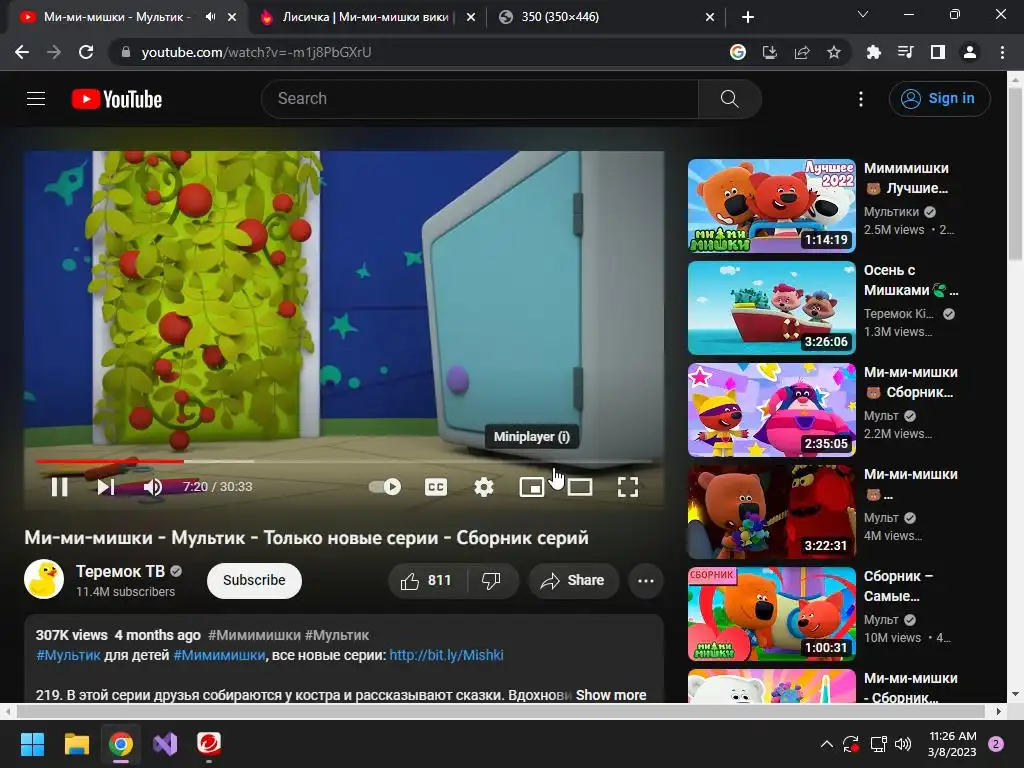Open File Explorer from taskbar
This screenshot has height=768, width=1024.
pyautogui.click(x=76, y=744)
